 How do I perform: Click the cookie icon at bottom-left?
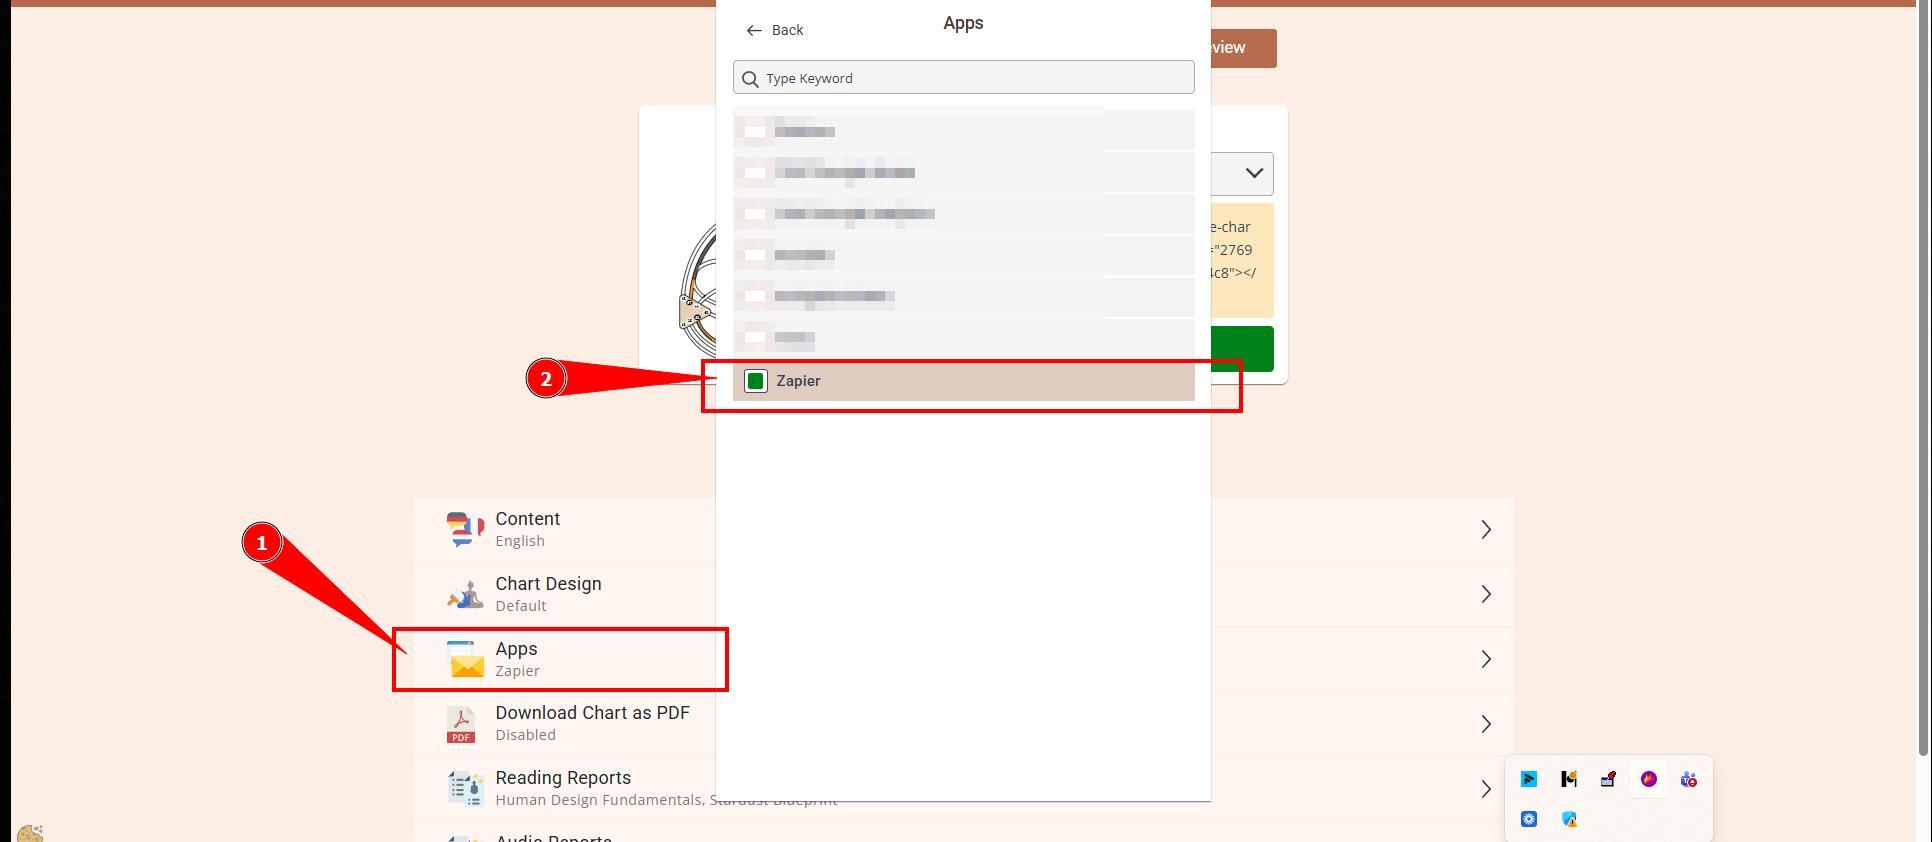coord(30,833)
